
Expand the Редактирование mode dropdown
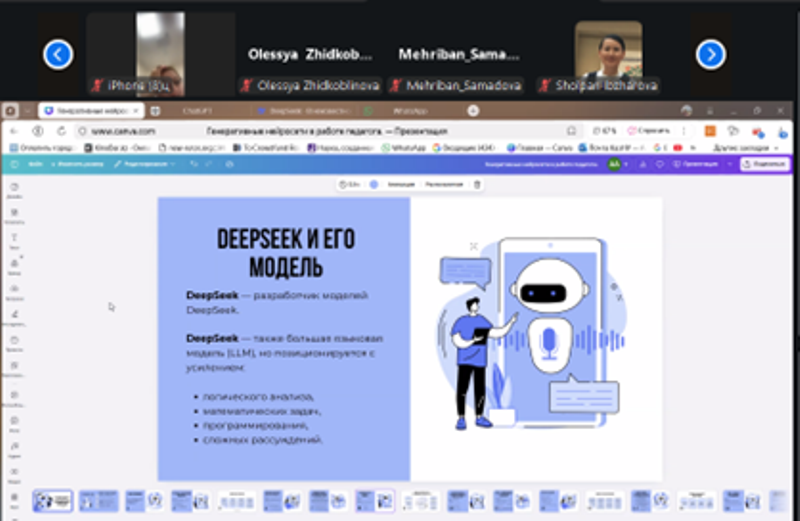(x=145, y=163)
